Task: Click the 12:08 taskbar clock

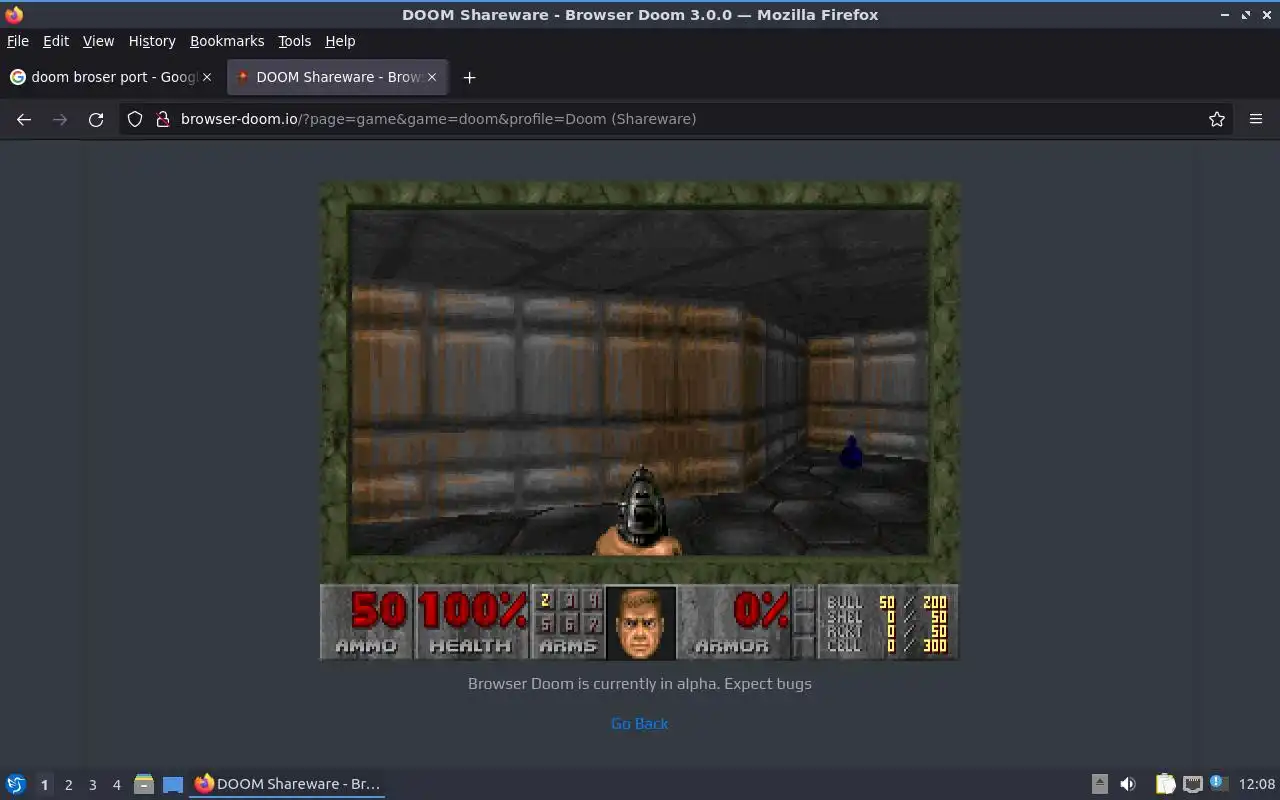Action: click(x=1257, y=784)
